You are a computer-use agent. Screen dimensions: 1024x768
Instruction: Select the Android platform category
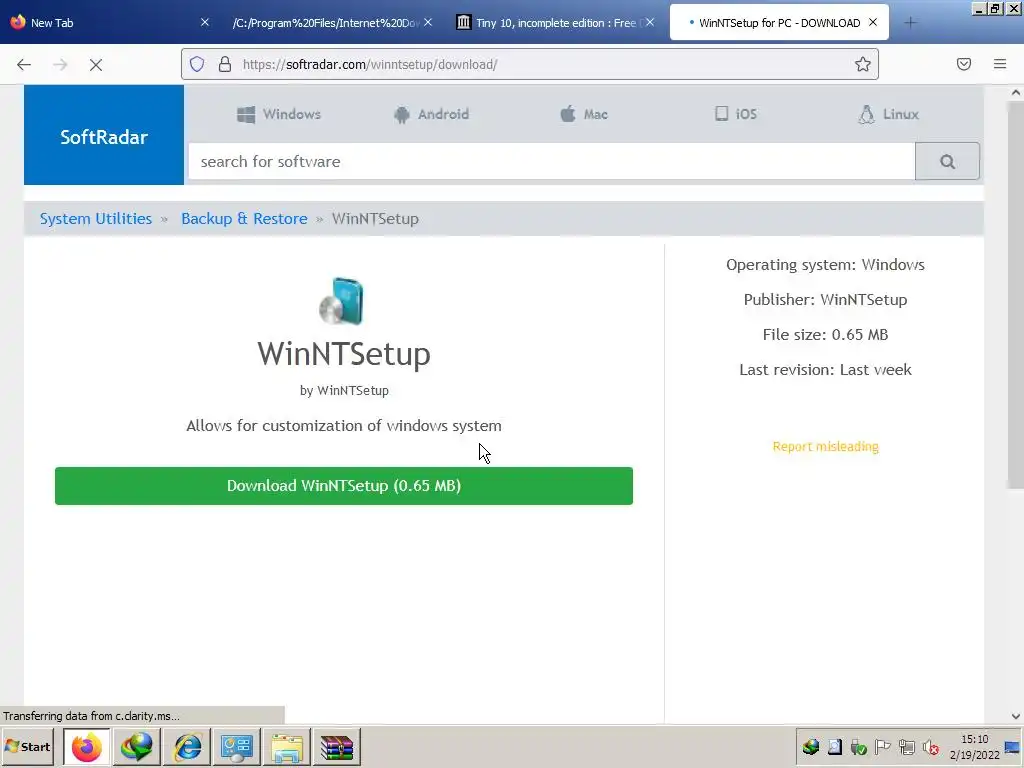[431, 114]
